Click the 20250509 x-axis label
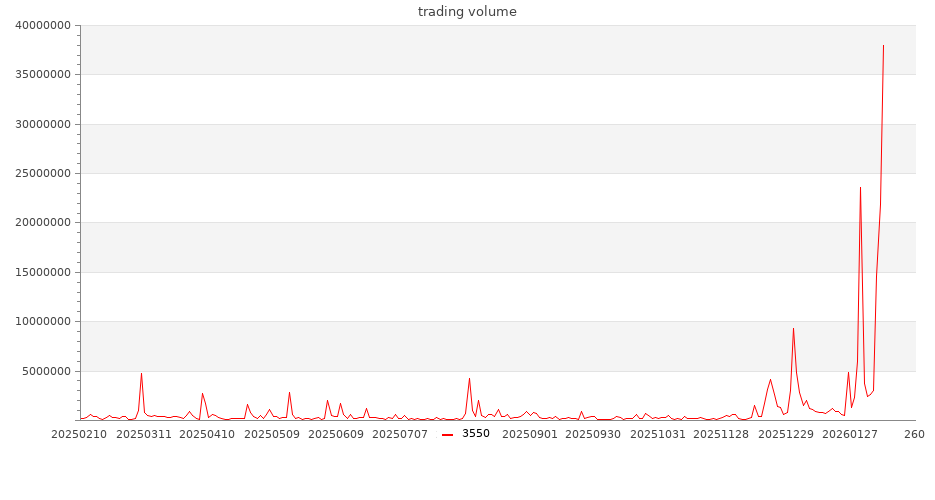Viewport: 935px width, 500px height. pos(272,435)
